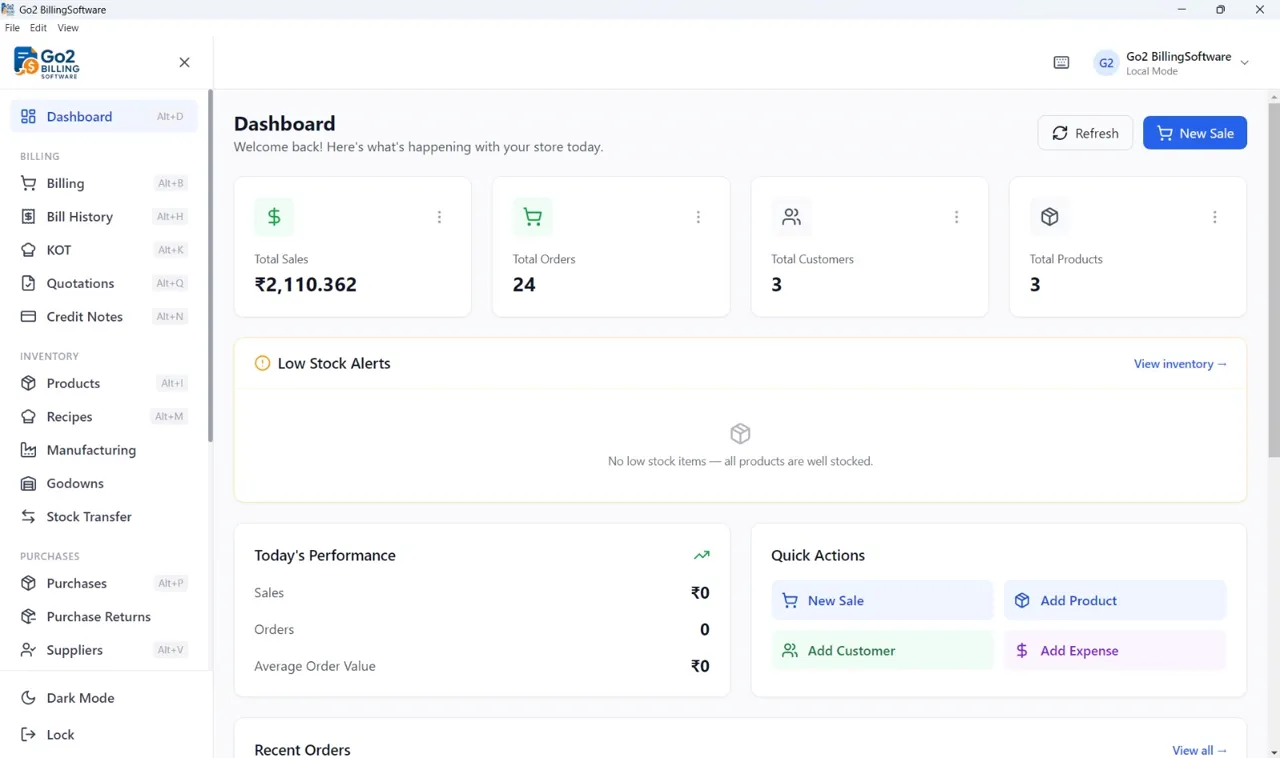The image size is (1280, 758).
Task: Click the Total Customers people icon
Action: (x=791, y=217)
